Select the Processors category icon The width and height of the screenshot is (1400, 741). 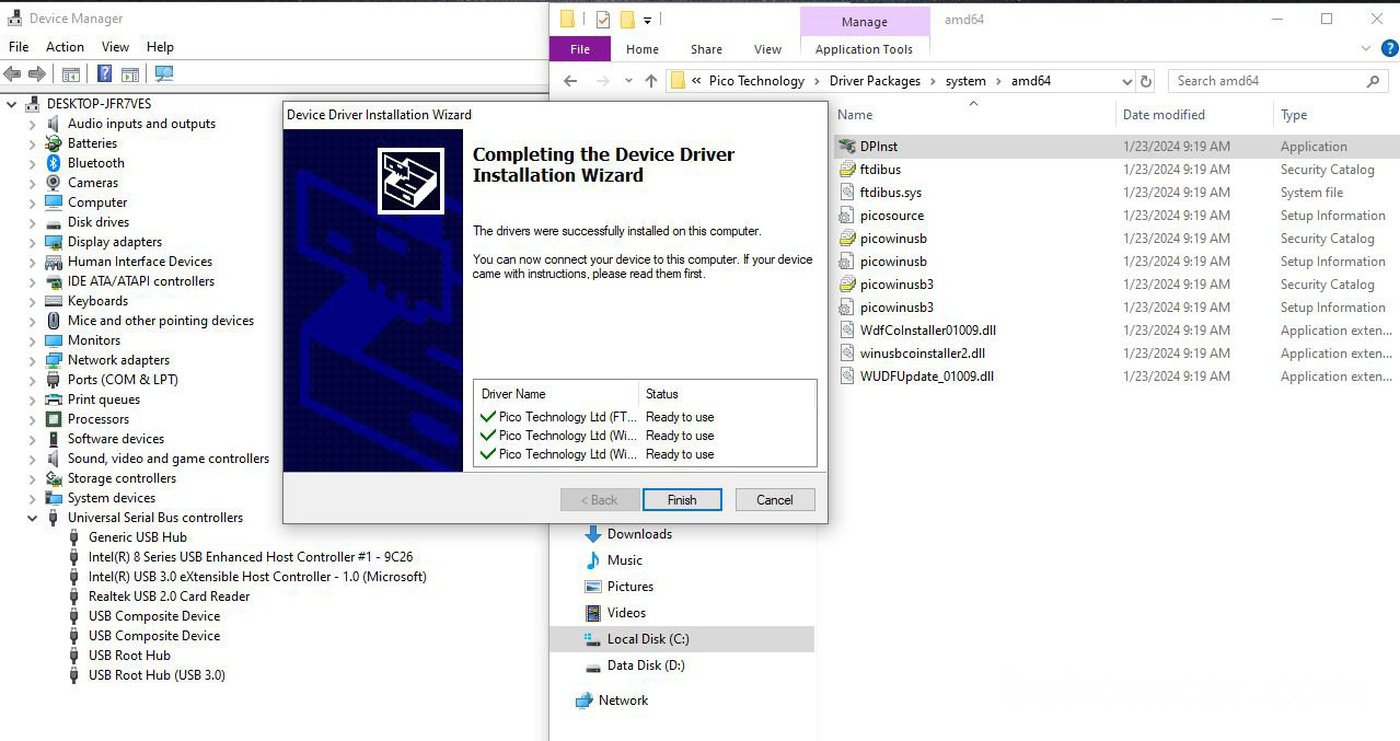[x=54, y=419]
